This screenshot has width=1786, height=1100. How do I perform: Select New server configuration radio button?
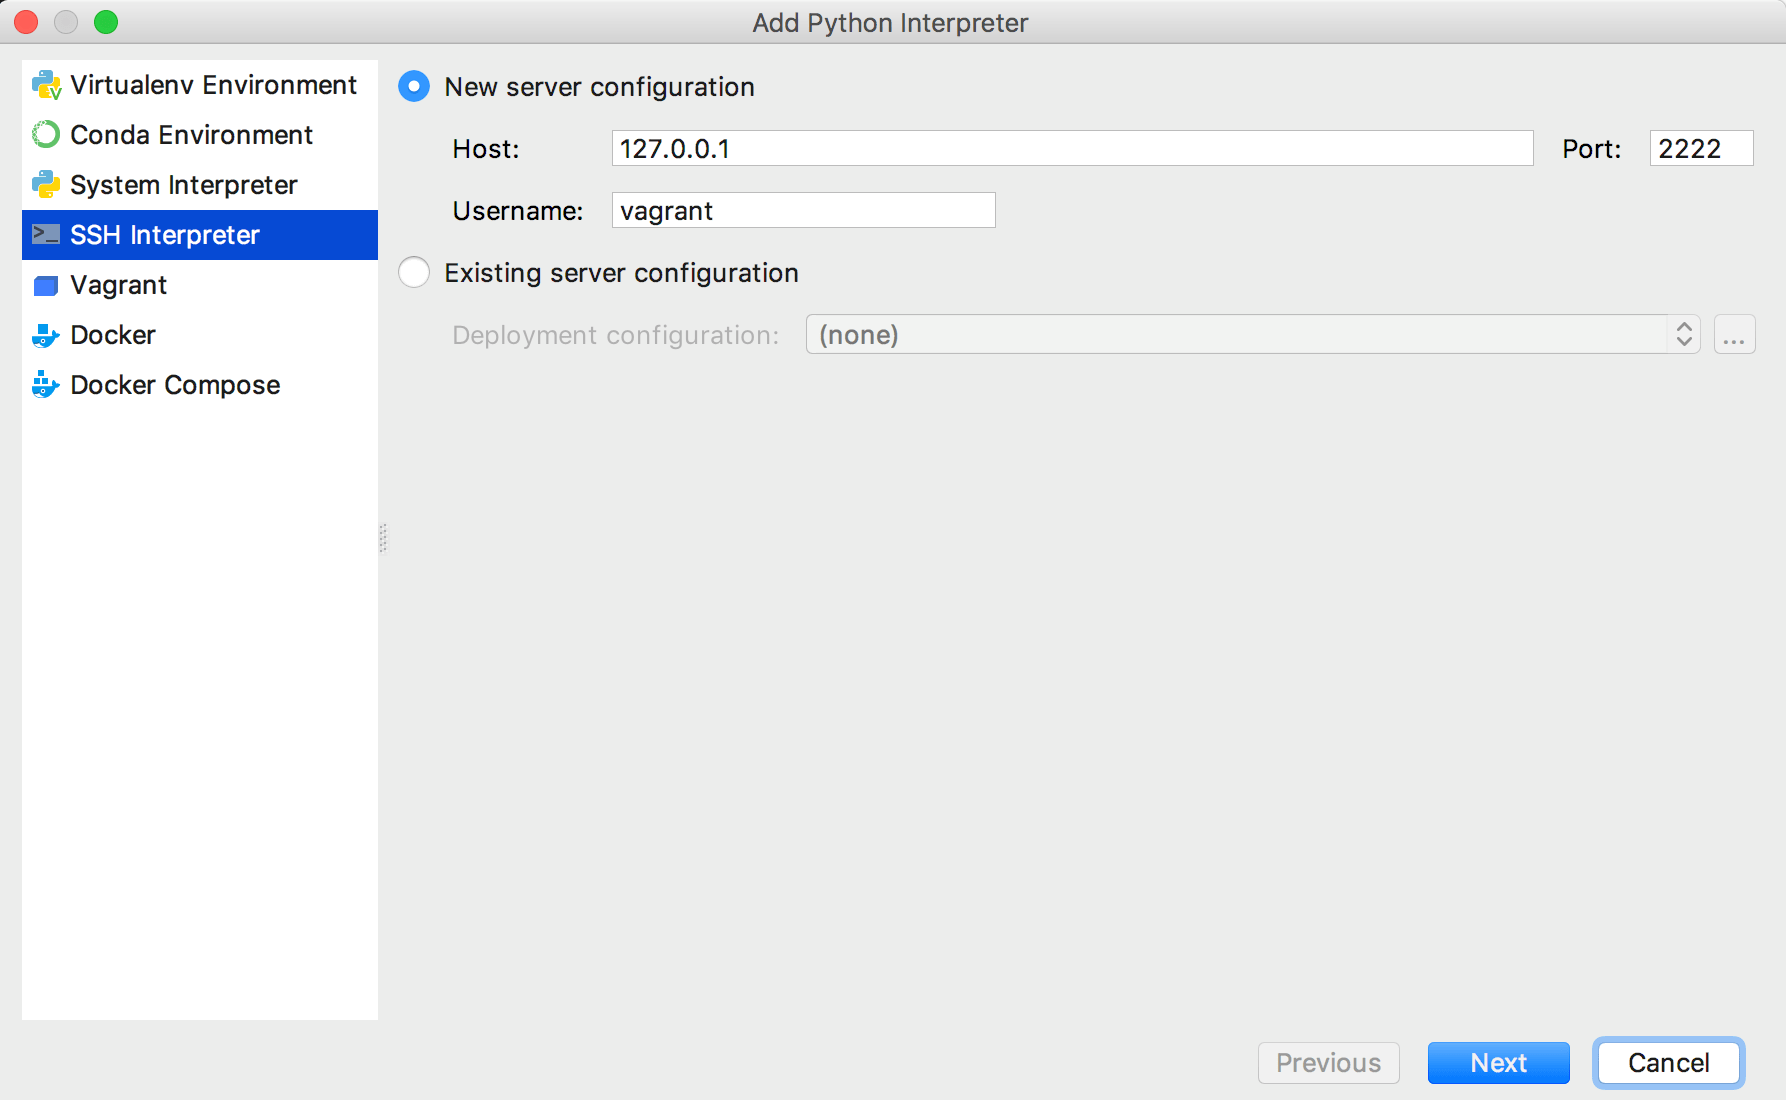[x=413, y=86]
